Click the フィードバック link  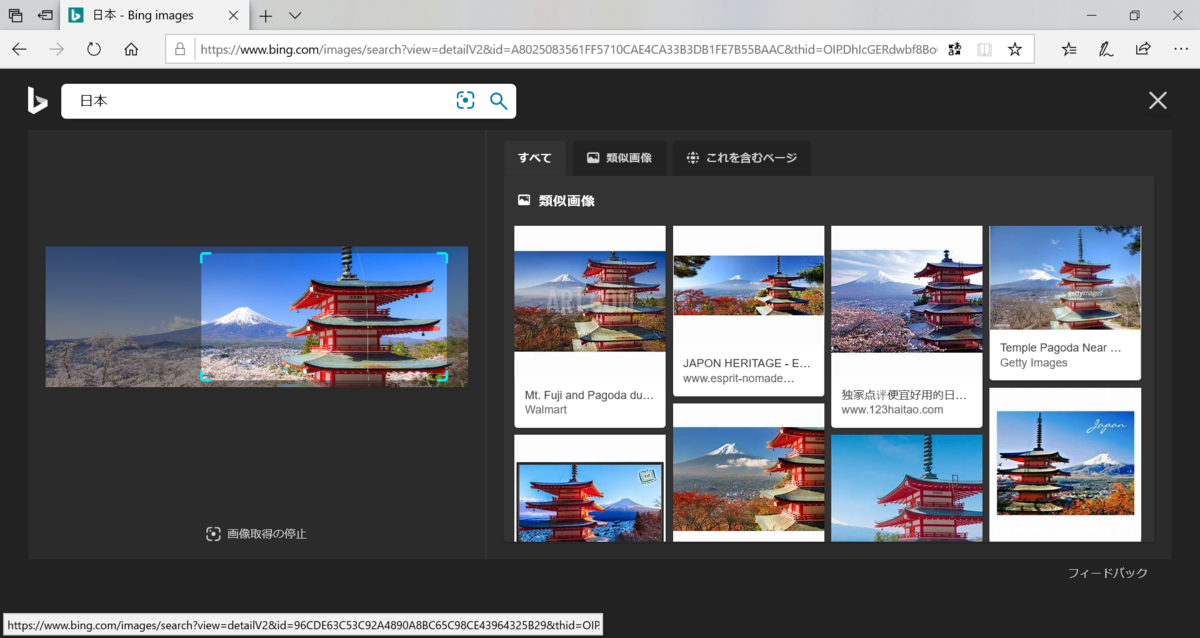click(x=1108, y=573)
